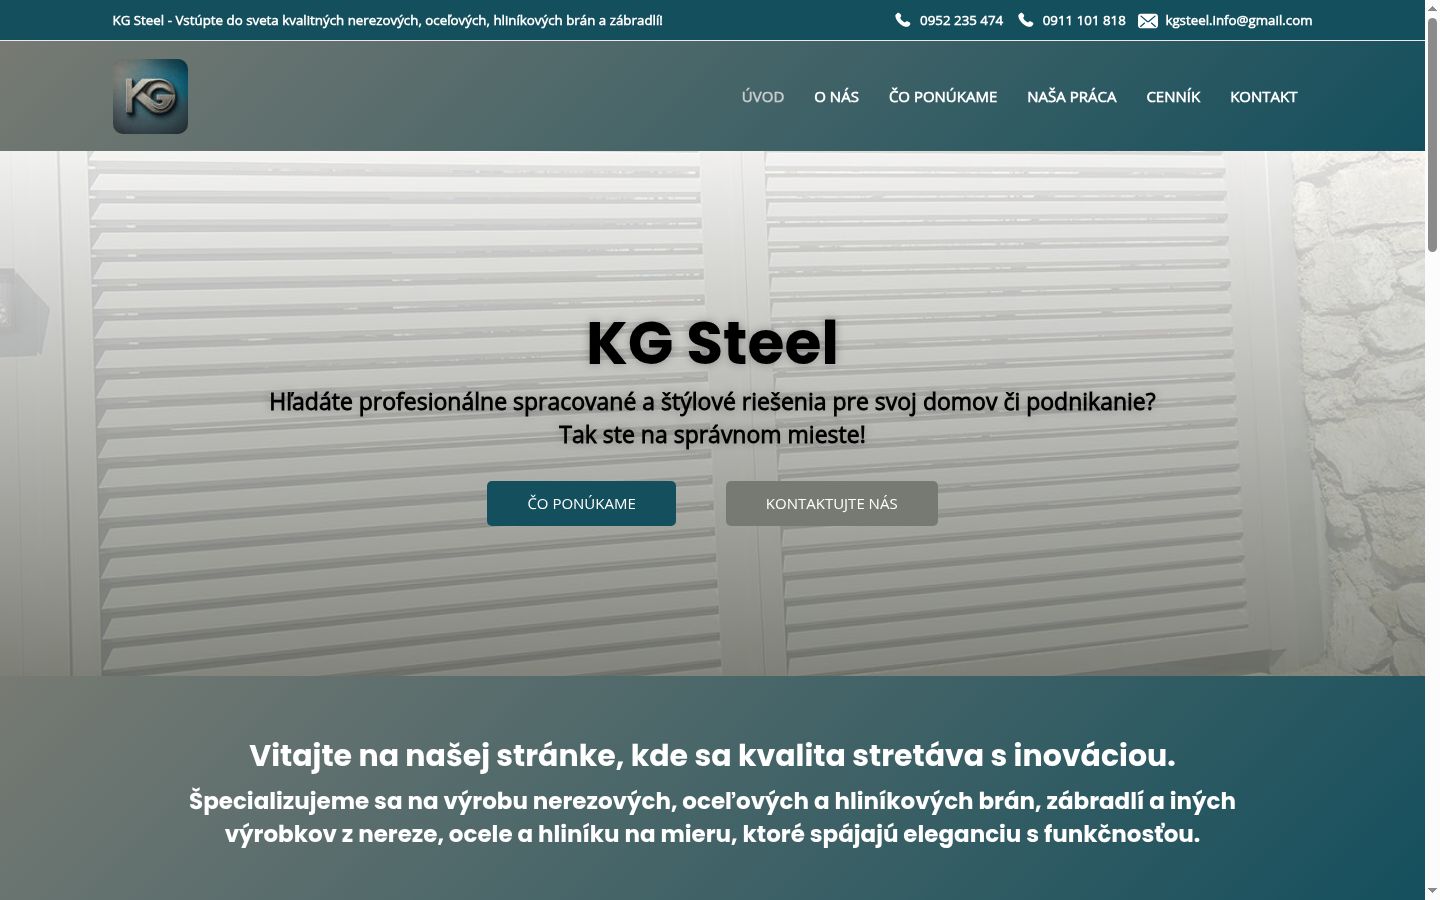1440x900 pixels.
Task: Click the scrollbar down arrow
Action: (1432, 891)
